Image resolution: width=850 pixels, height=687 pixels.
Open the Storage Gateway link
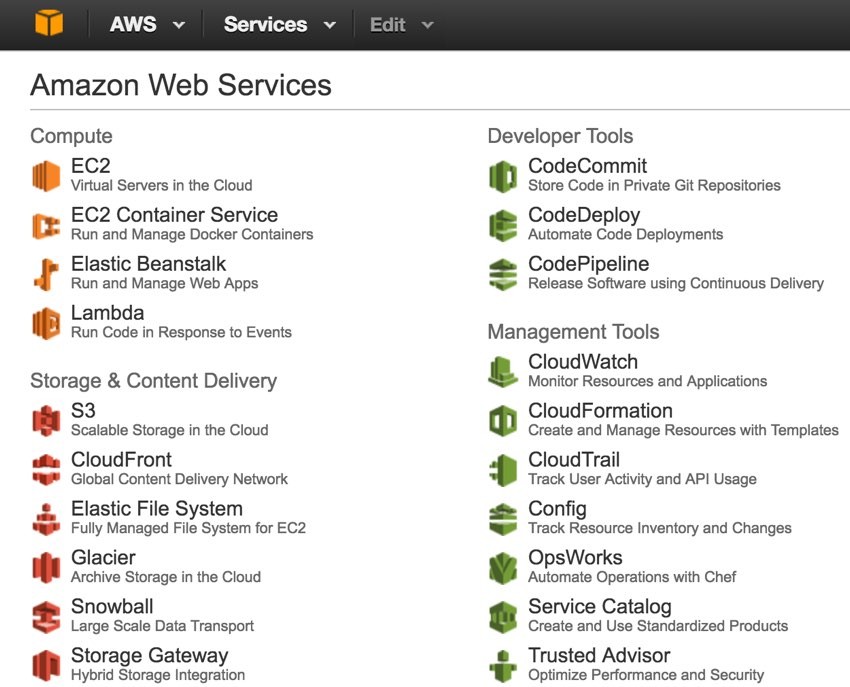(x=150, y=656)
